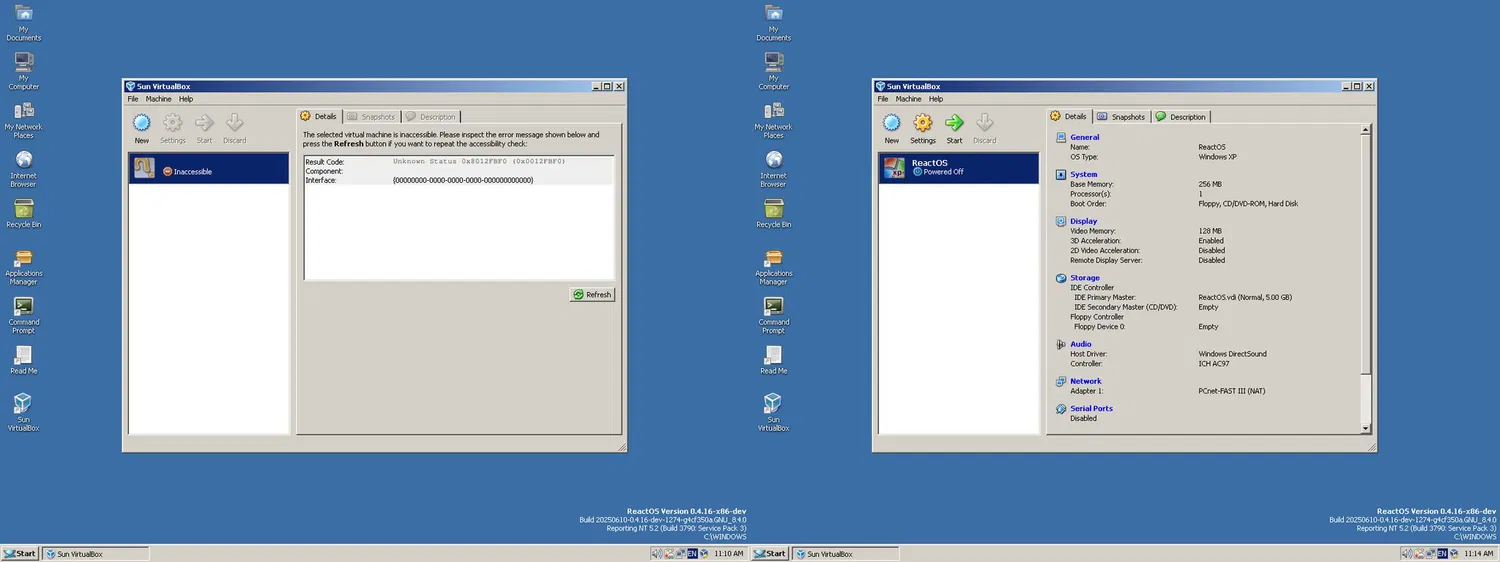This screenshot has height=562, width=1500.
Task: Click the Audio section speaker icon
Action: click(x=1062, y=344)
